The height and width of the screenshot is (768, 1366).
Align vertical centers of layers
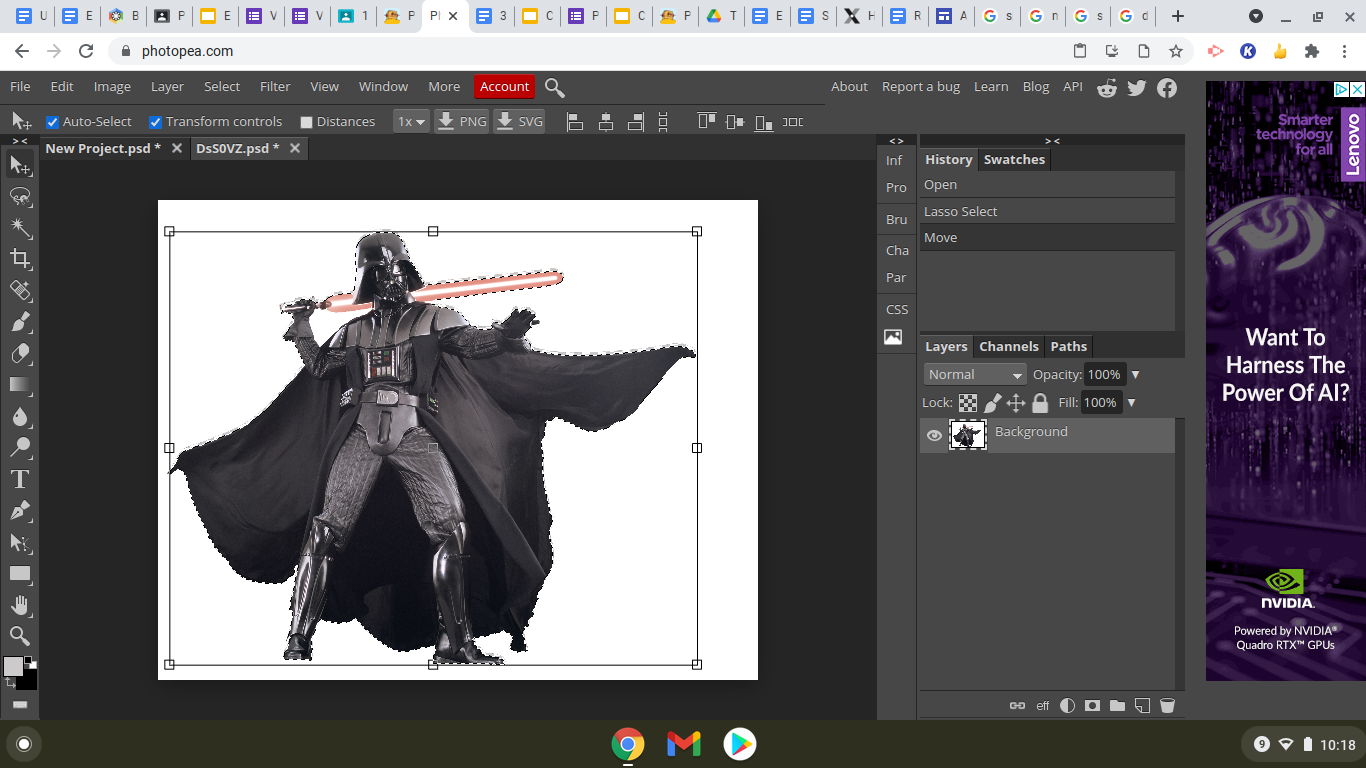pyautogui.click(x=735, y=122)
